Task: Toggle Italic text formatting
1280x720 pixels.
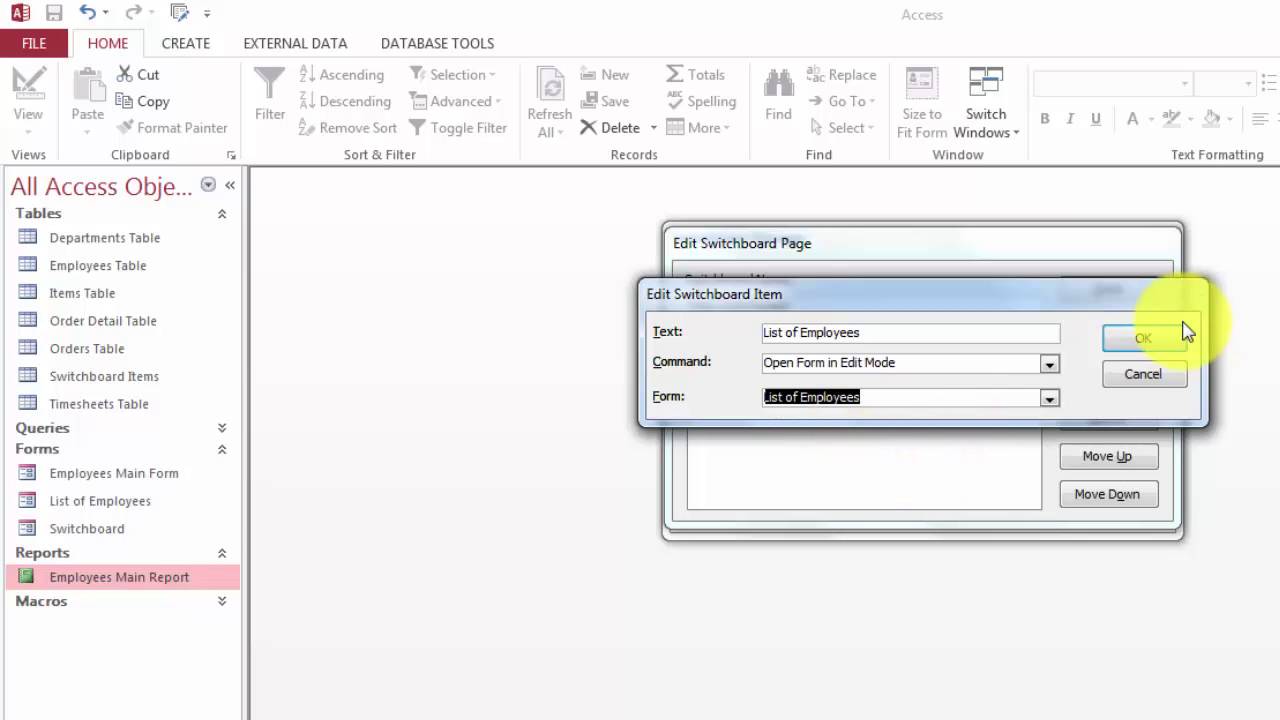Action: pyautogui.click(x=1070, y=118)
